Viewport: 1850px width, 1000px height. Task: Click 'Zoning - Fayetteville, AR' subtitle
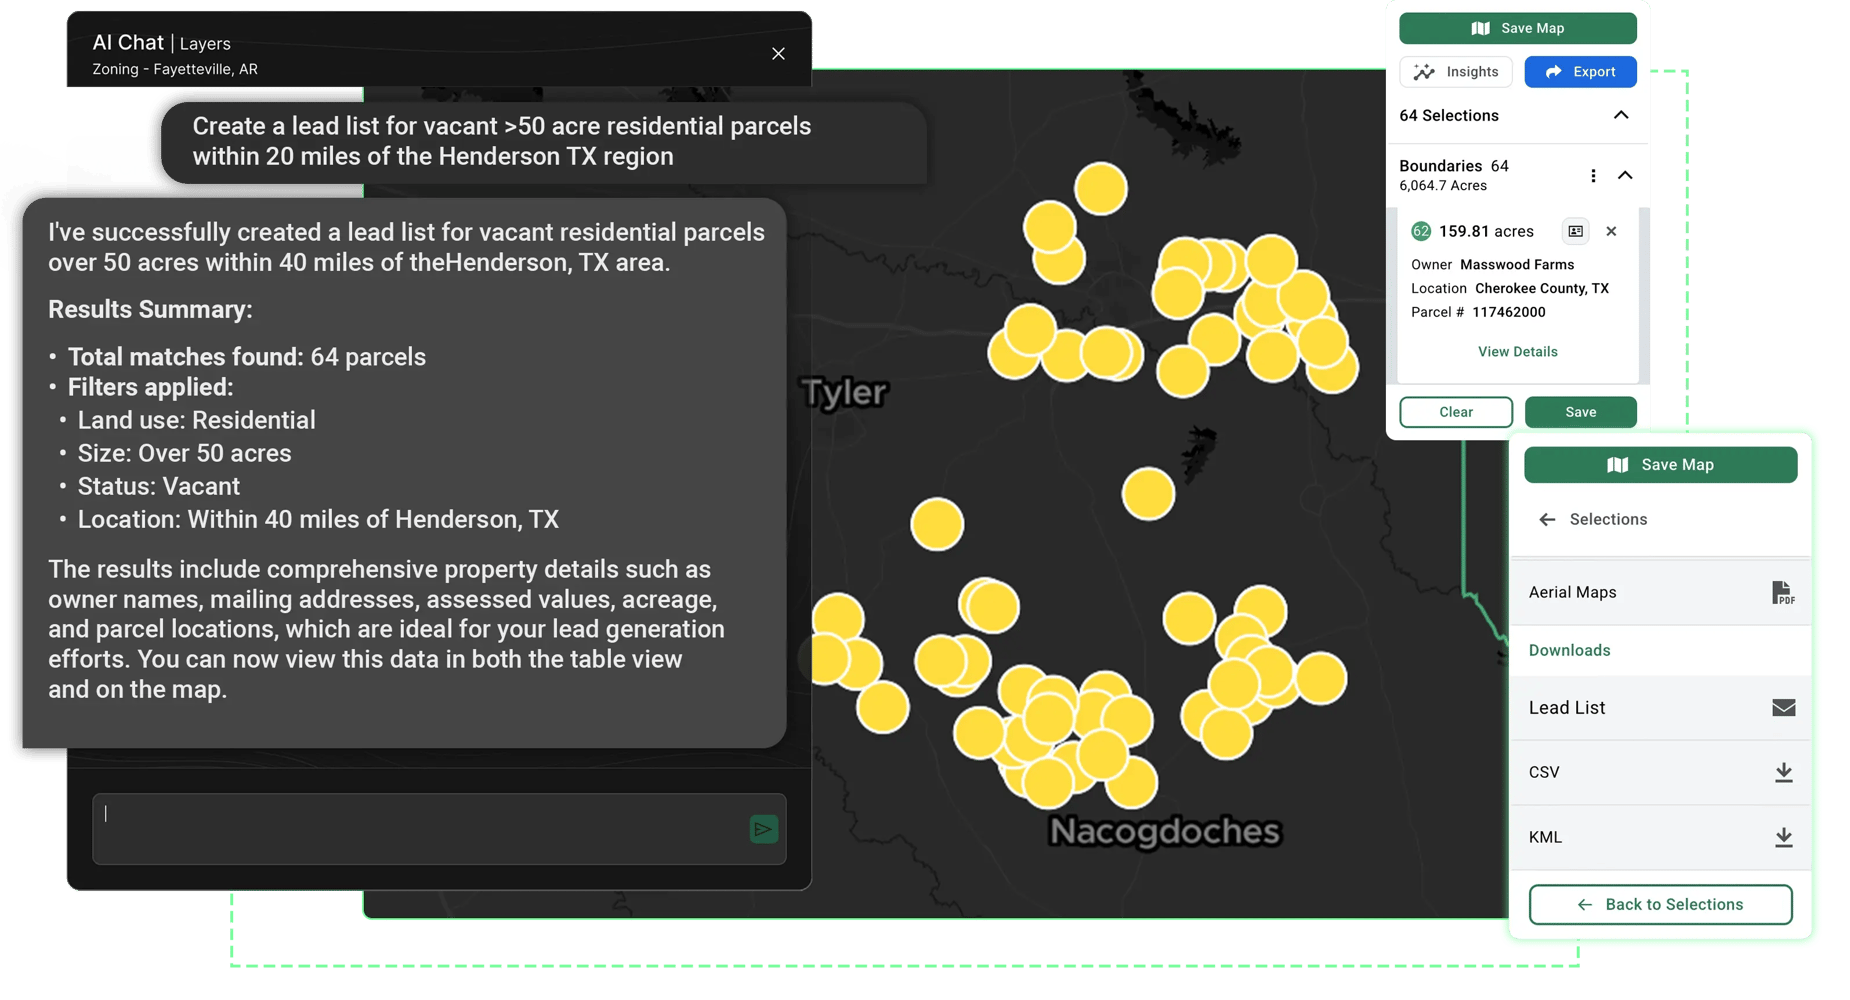coord(175,69)
